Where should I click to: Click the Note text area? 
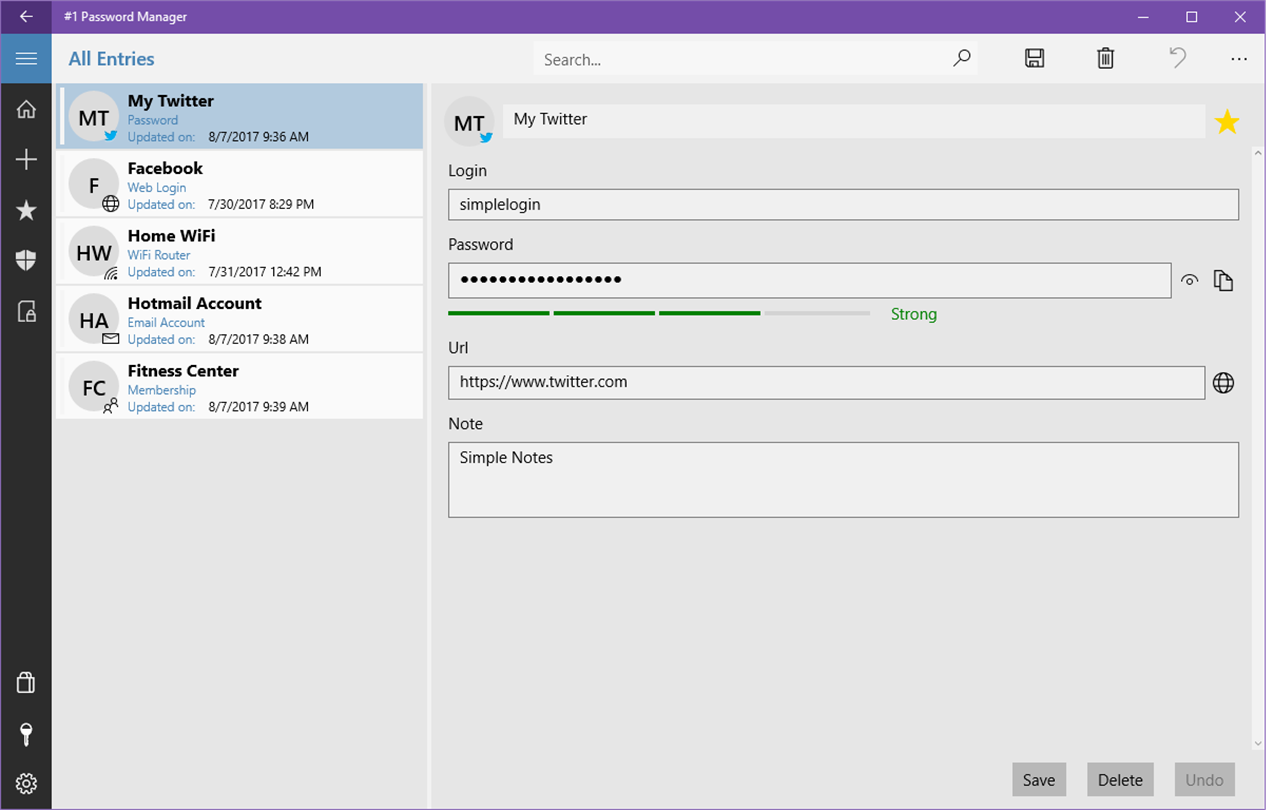pyautogui.click(x=843, y=480)
